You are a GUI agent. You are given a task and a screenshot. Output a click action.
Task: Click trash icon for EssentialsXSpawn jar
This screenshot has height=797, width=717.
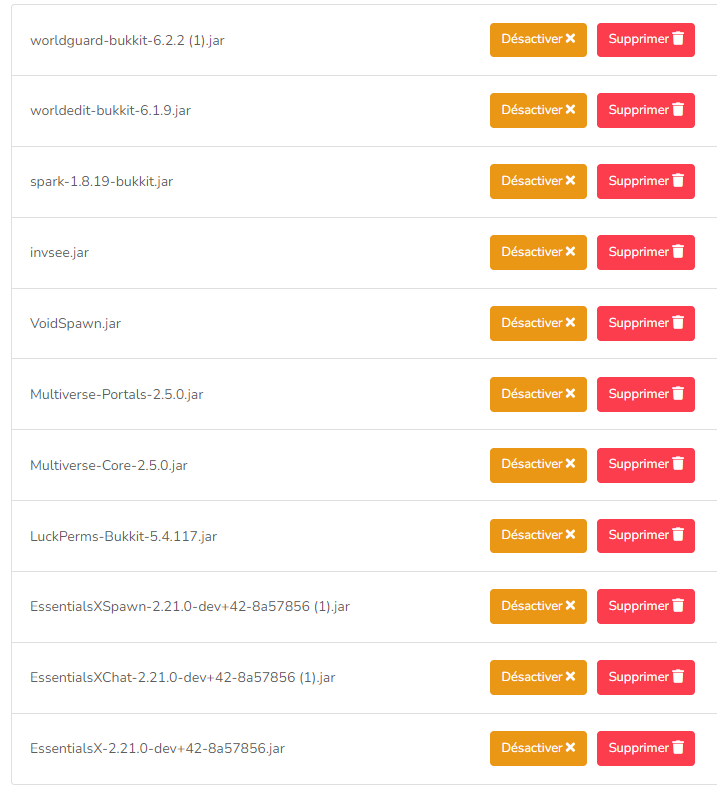point(678,605)
